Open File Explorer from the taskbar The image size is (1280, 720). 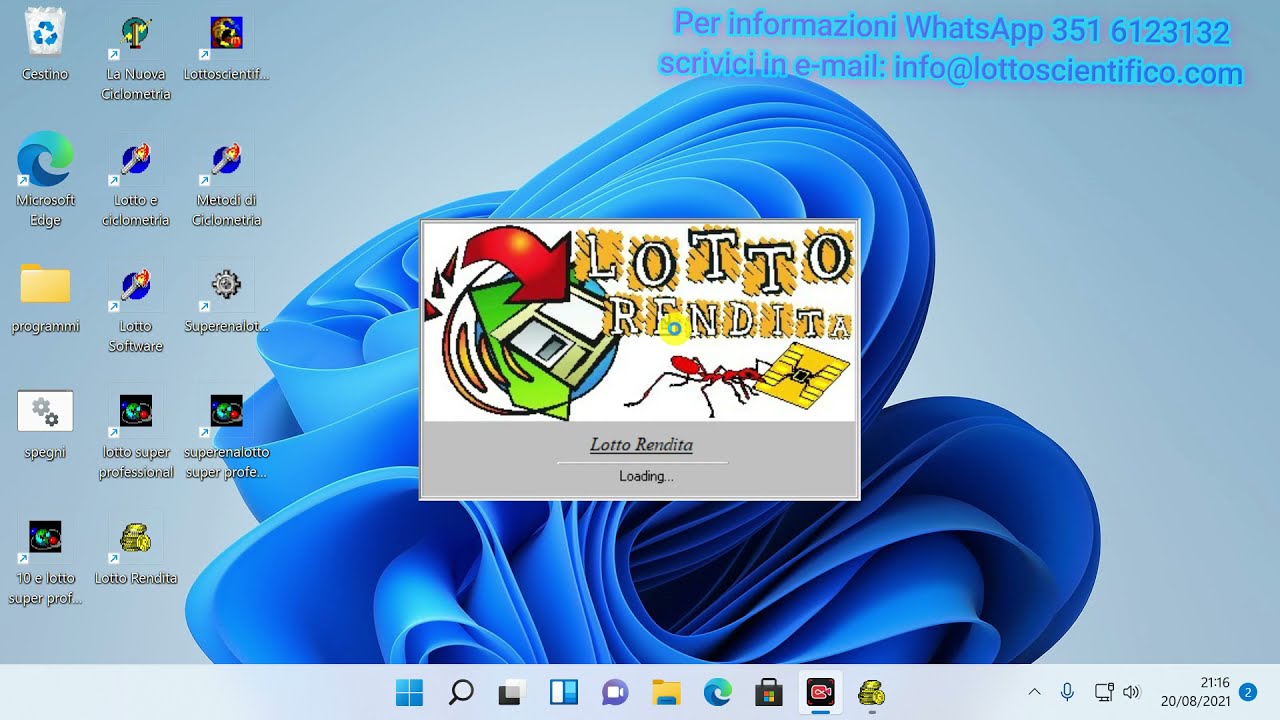pyautogui.click(x=666, y=692)
